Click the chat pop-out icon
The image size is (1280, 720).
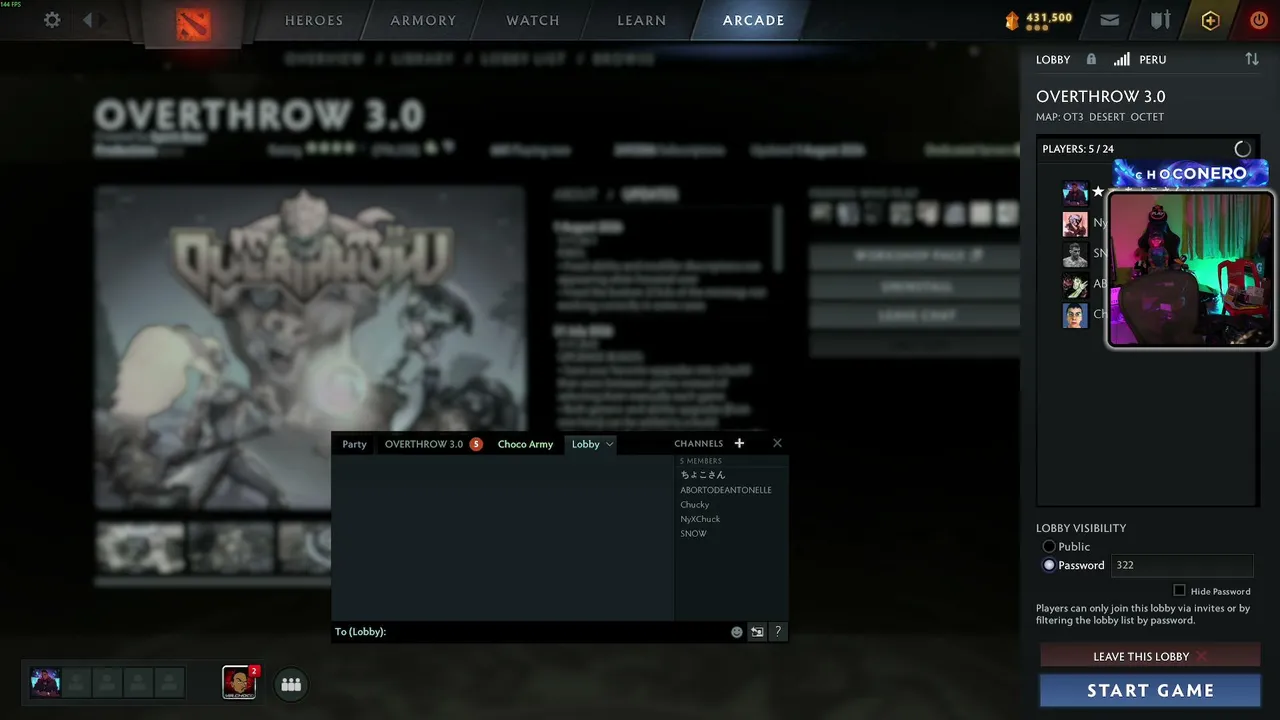(757, 632)
